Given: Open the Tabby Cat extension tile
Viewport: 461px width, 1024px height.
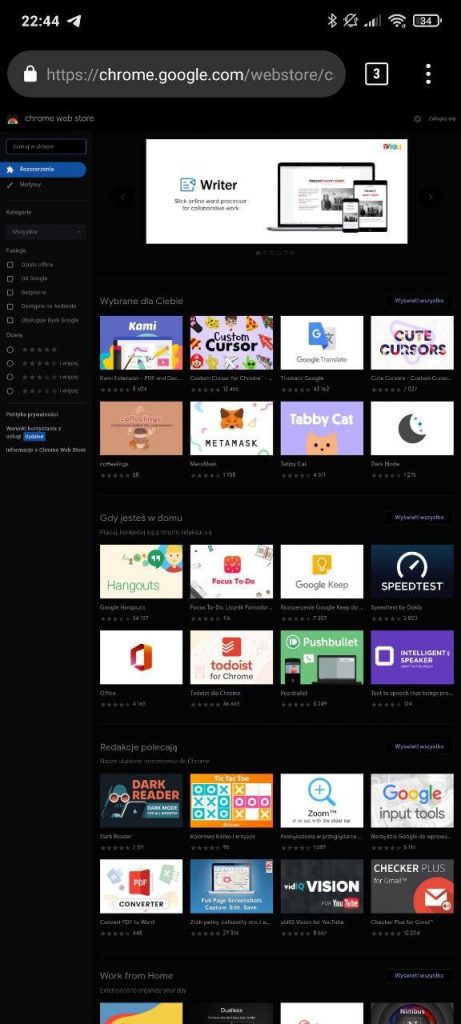Looking at the screenshot, I should click(x=322, y=428).
